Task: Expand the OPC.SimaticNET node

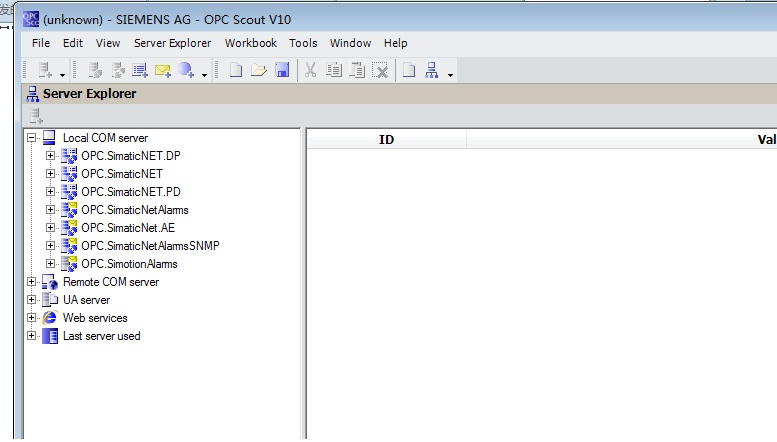Action: click(x=50, y=173)
